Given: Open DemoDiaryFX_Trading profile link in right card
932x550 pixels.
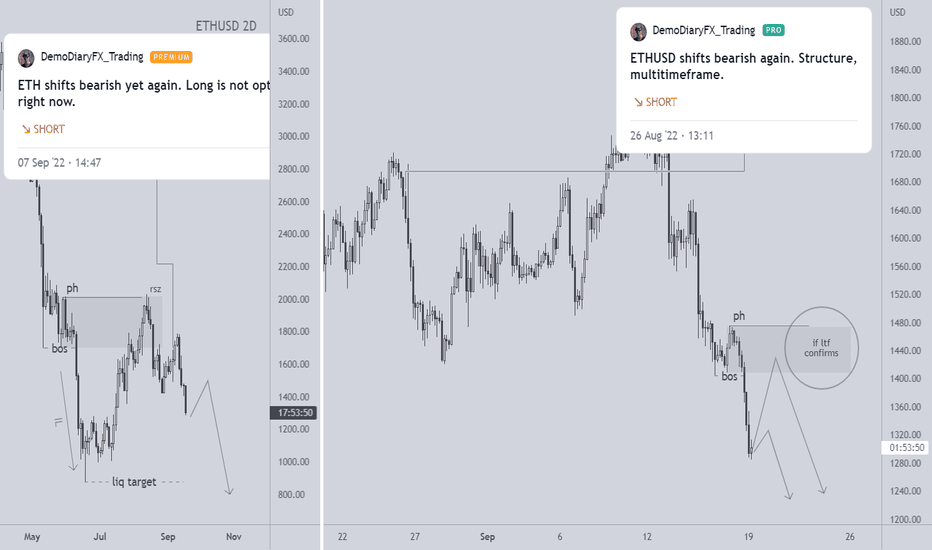Looking at the screenshot, I should [704, 30].
